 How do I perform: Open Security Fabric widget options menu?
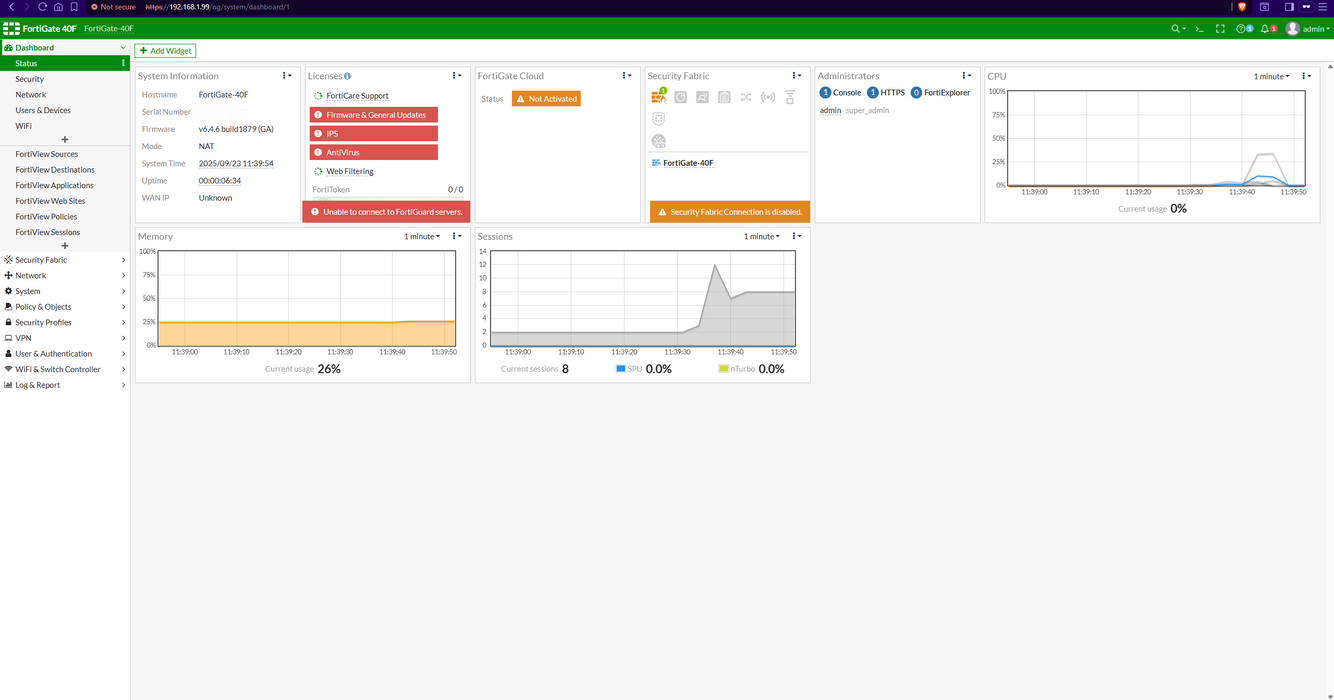click(797, 75)
